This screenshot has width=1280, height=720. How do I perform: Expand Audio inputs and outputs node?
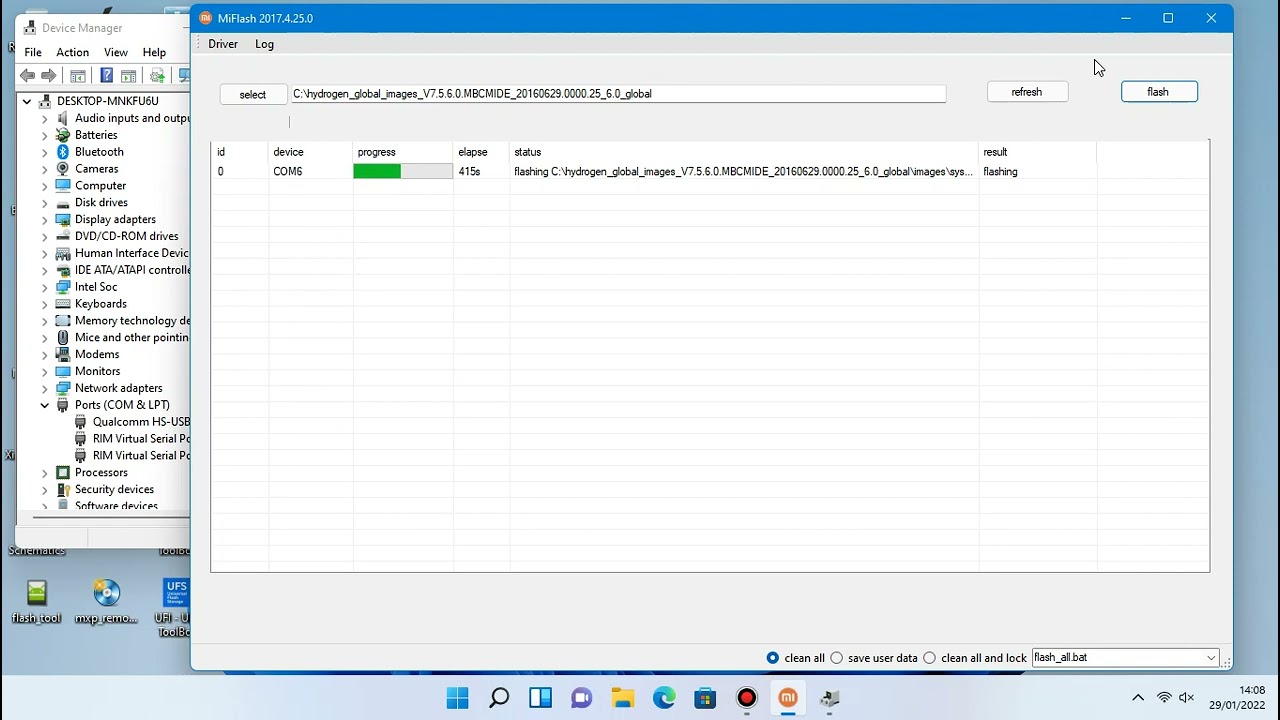[x=45, y=118]
